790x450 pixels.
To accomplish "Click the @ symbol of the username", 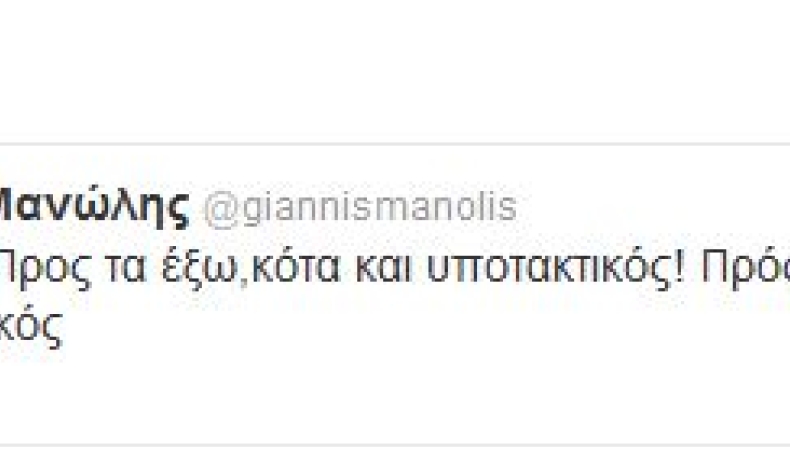I will (222, 211).
